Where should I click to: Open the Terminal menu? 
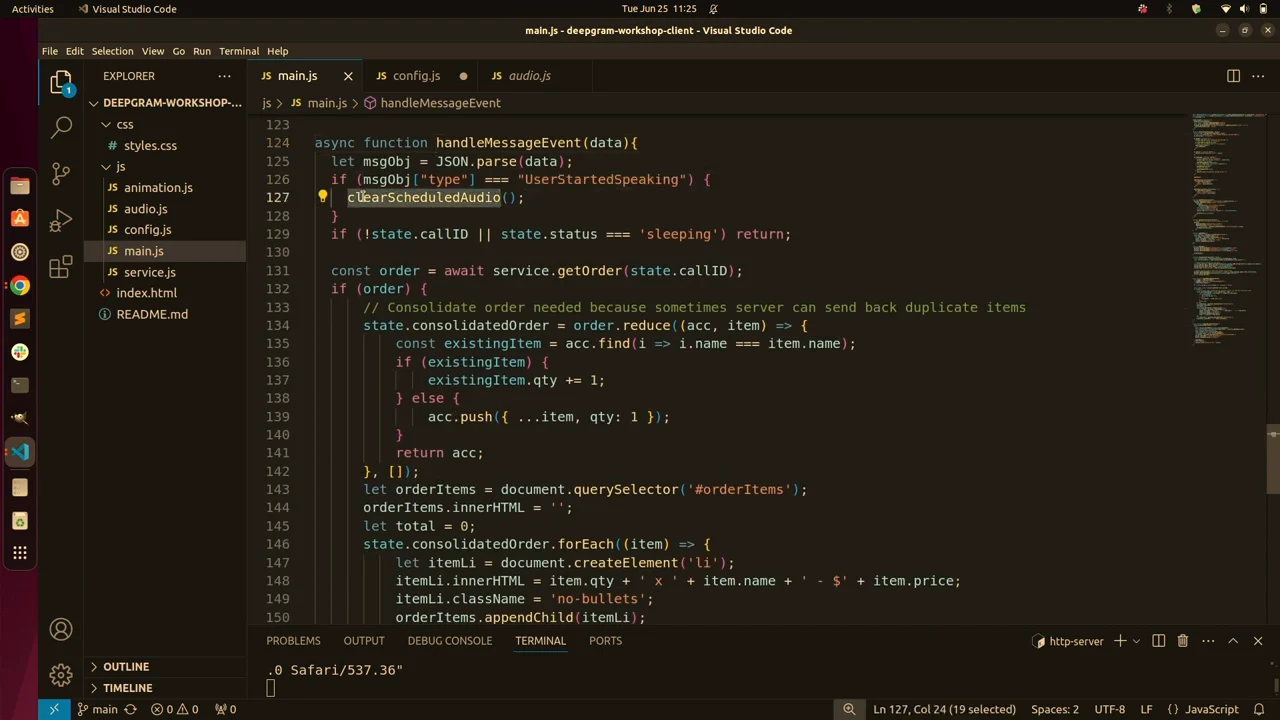point(239,51)
